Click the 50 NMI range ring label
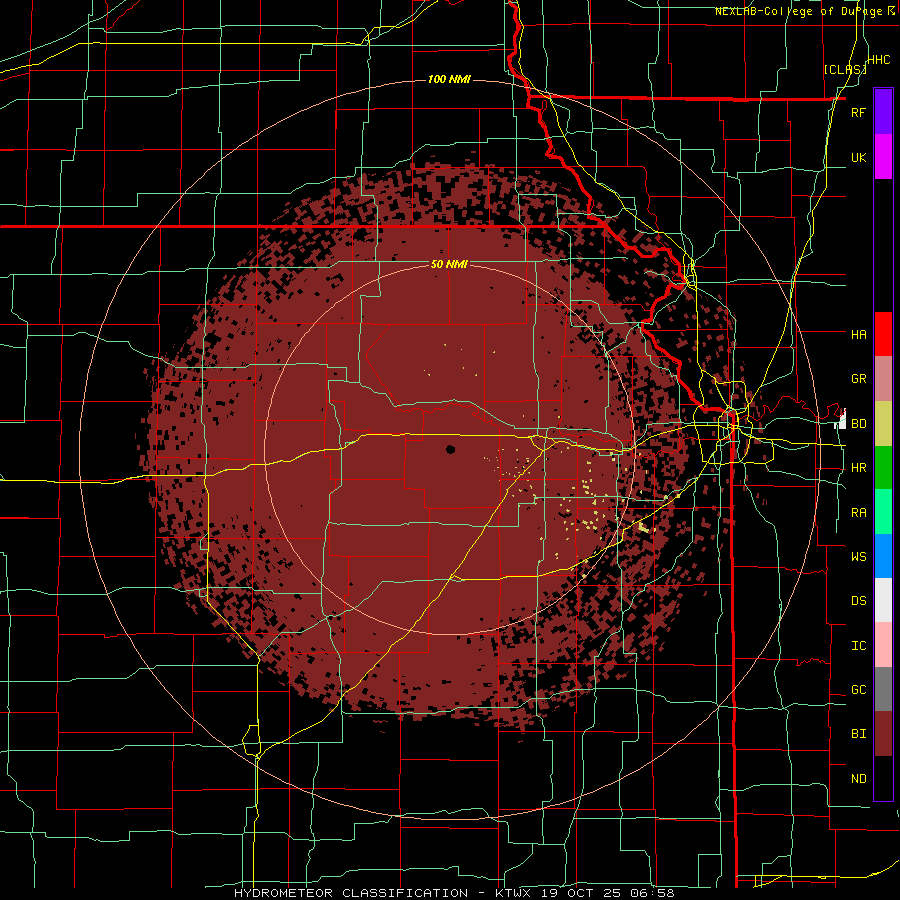The width and height of the screenshot is (900, 900). 449,265
